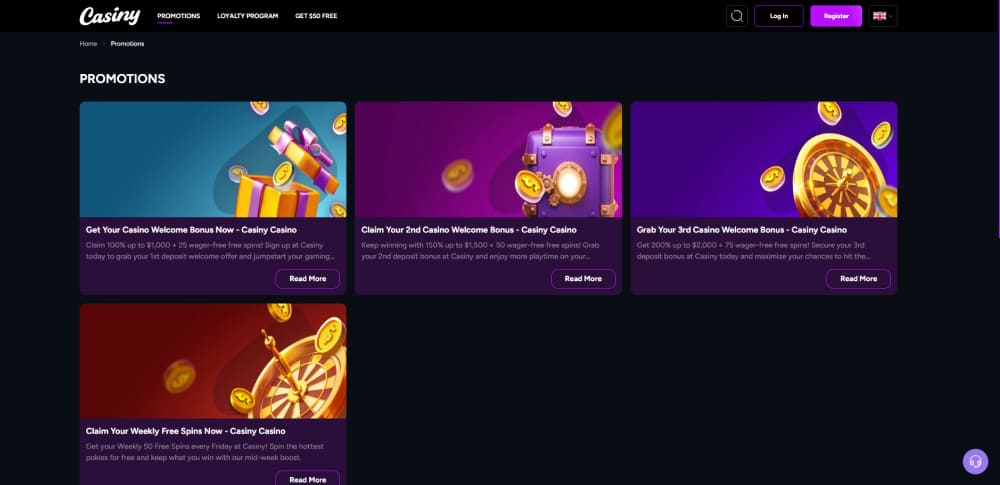Select Get $50 Free menu item
Viewport: 1000px width, 485px height.
316,16
